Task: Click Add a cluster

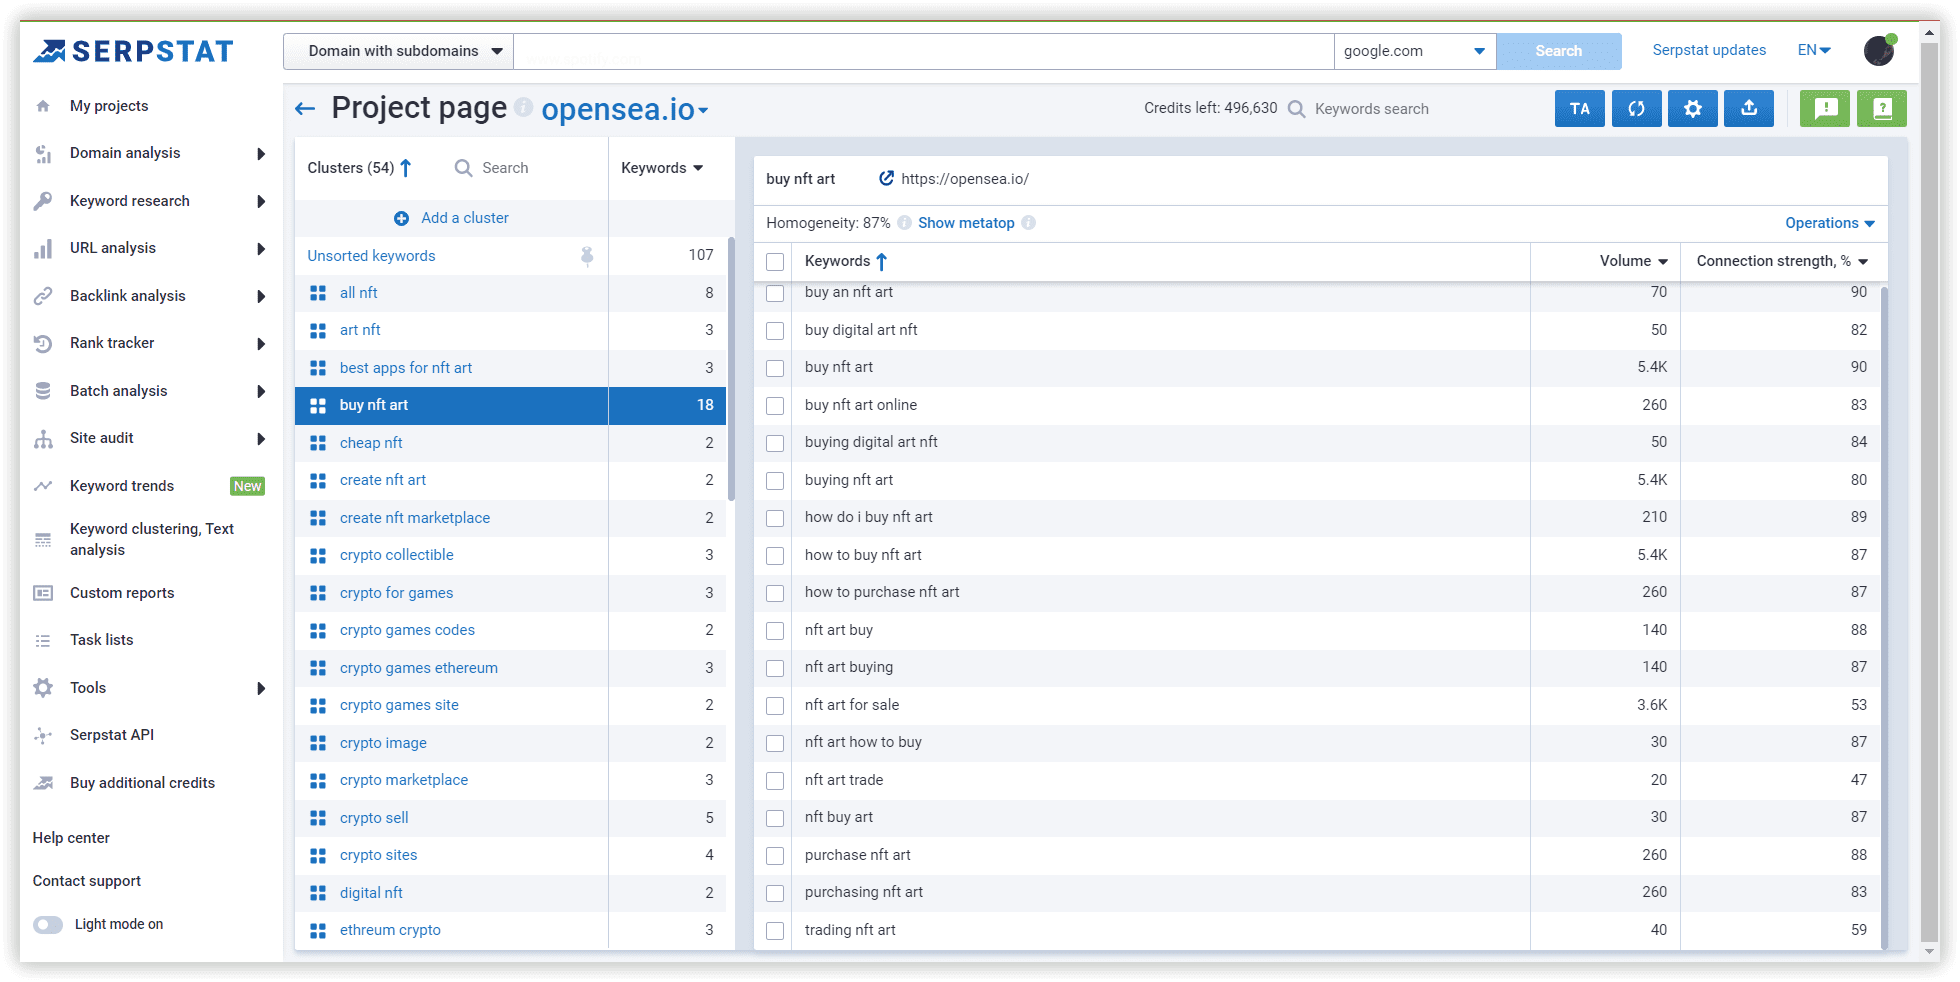Action: coord(465,218)
